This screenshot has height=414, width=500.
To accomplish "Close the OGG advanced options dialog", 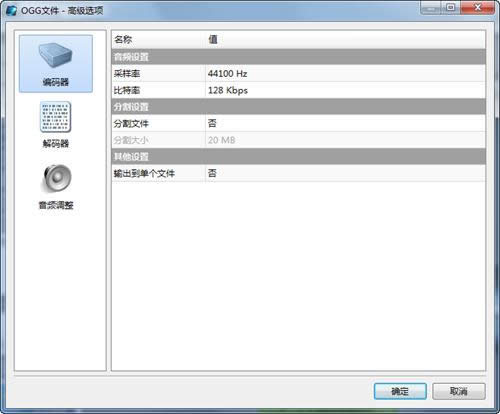I will click(477, 8).
